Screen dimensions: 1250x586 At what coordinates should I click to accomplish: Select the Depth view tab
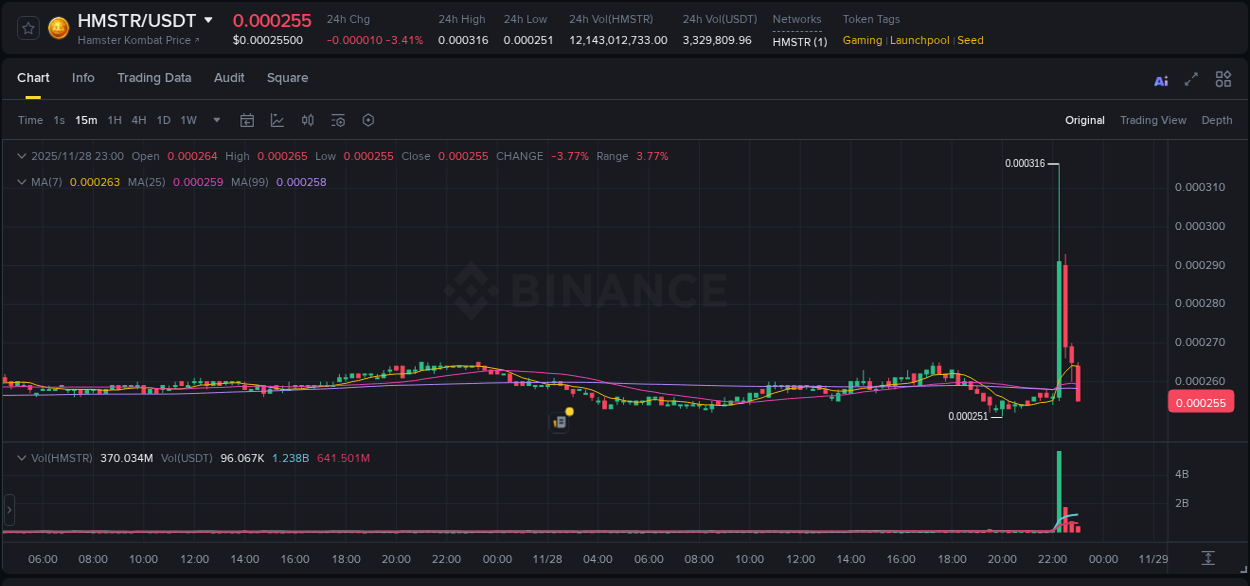tap(1216, 120)
